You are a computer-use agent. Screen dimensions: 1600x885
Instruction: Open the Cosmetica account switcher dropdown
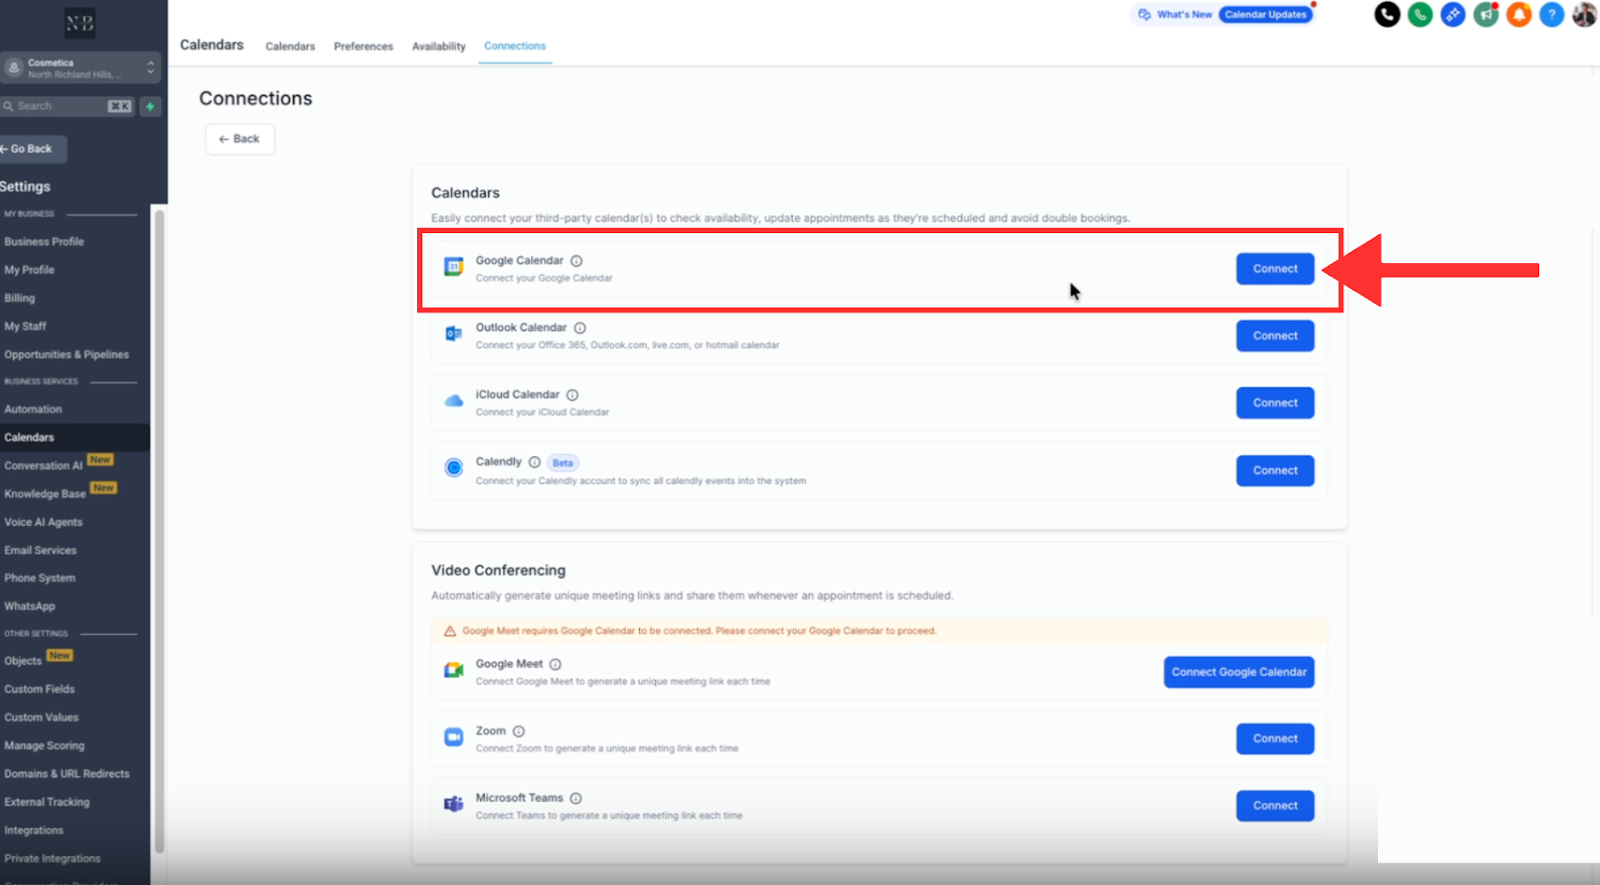tap(80, 68)
